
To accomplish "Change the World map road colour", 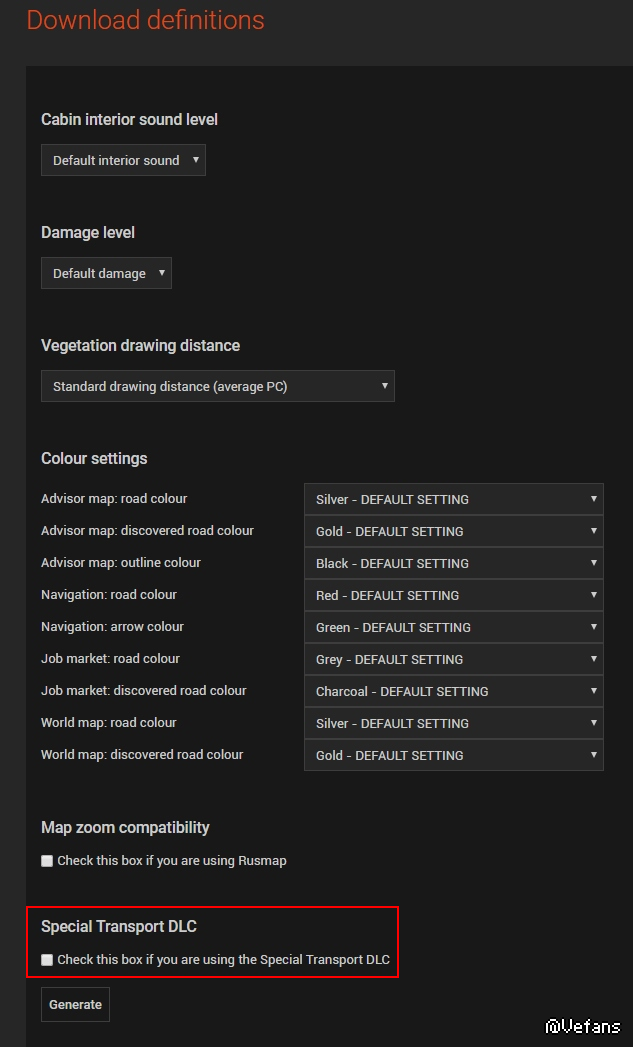I will point(453,723).
